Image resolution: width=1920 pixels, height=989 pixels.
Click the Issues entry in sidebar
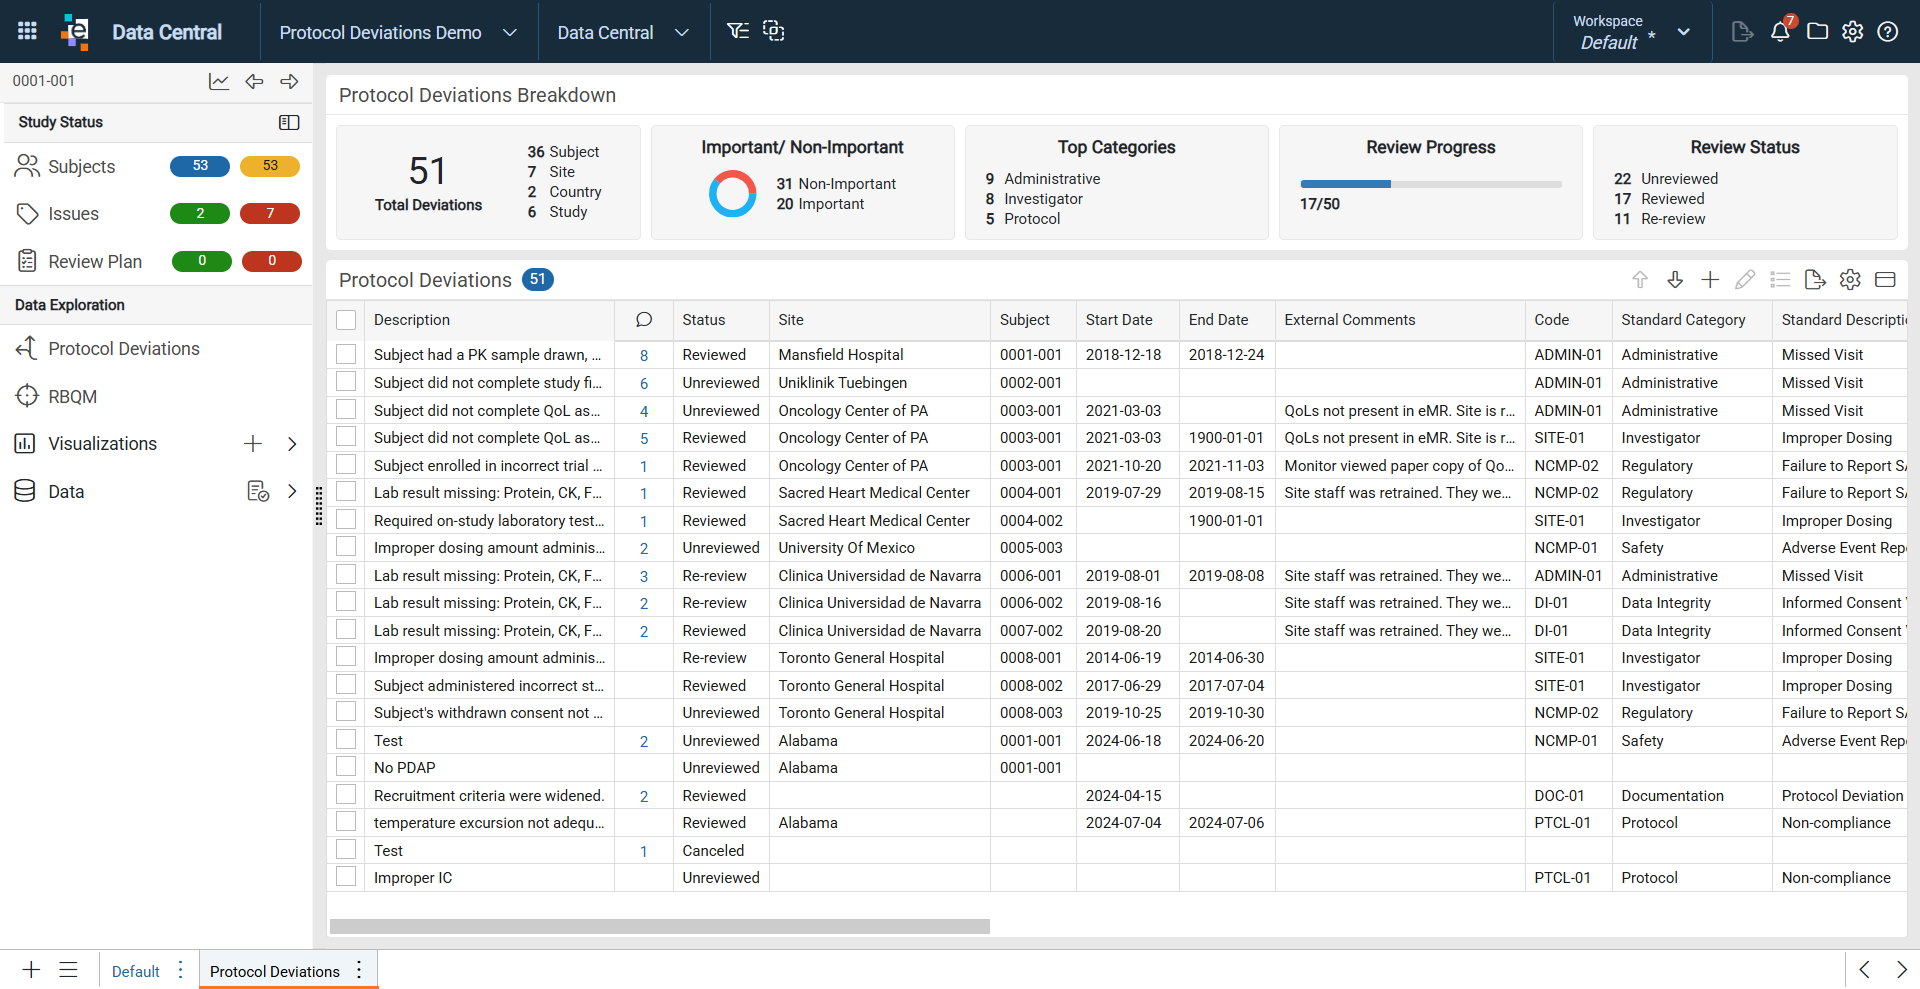click(x=74, y=213)
